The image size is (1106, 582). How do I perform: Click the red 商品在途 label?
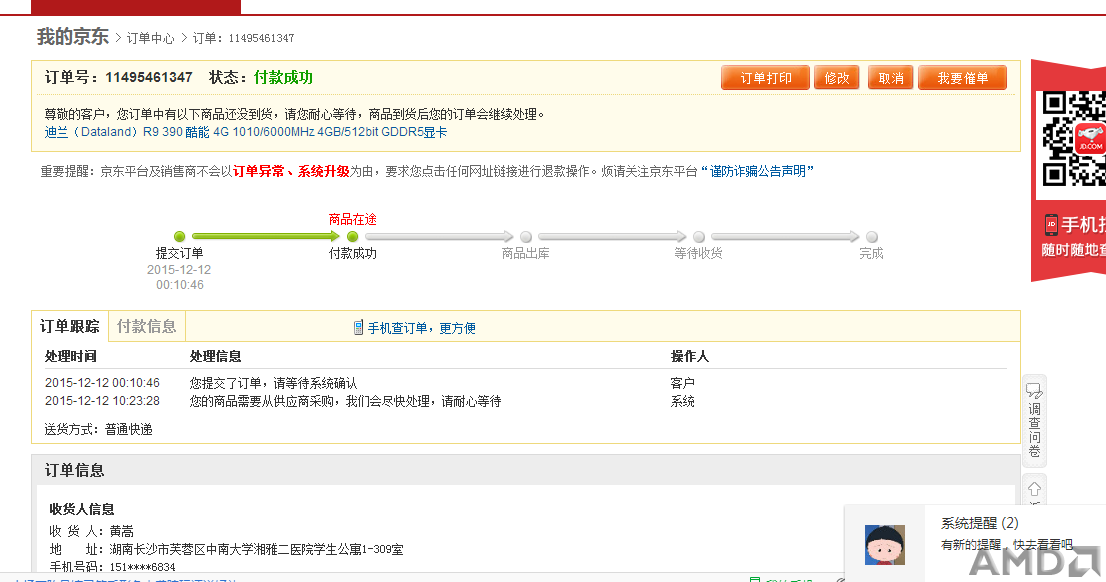point(353,219)
